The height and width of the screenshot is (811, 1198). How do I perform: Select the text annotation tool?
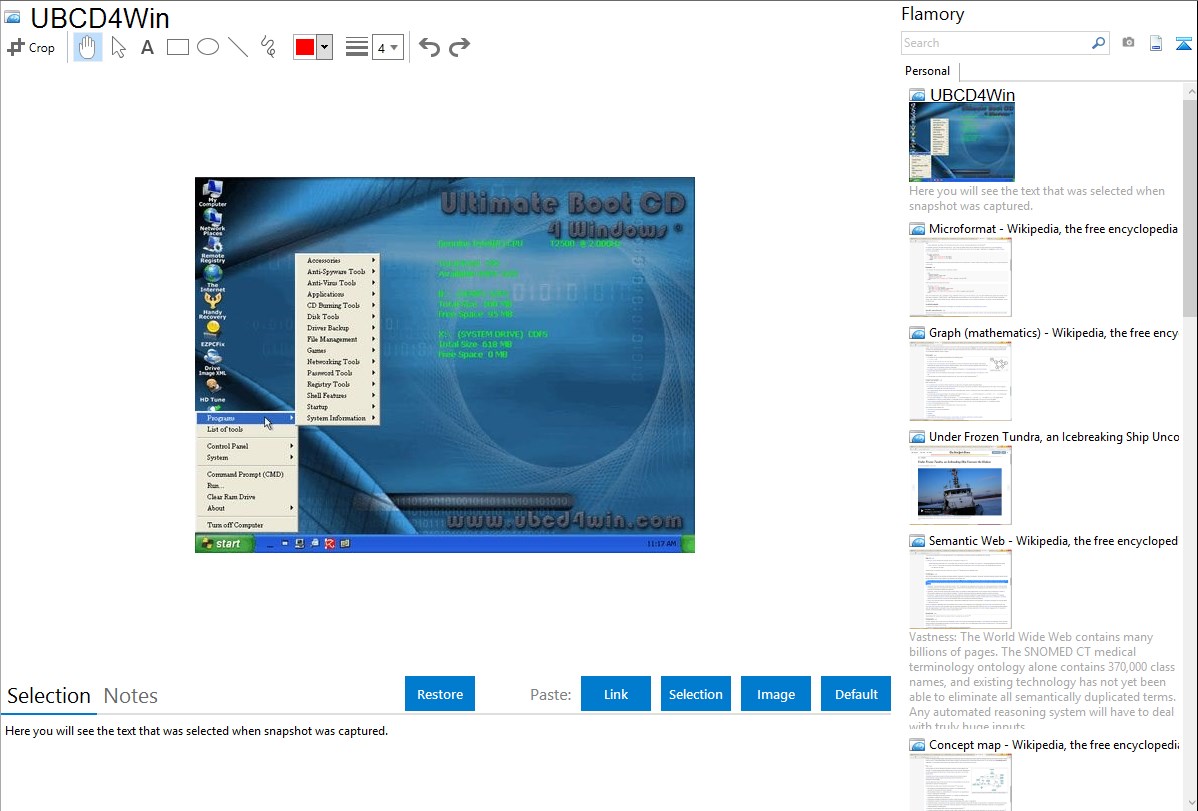(147, 47)
